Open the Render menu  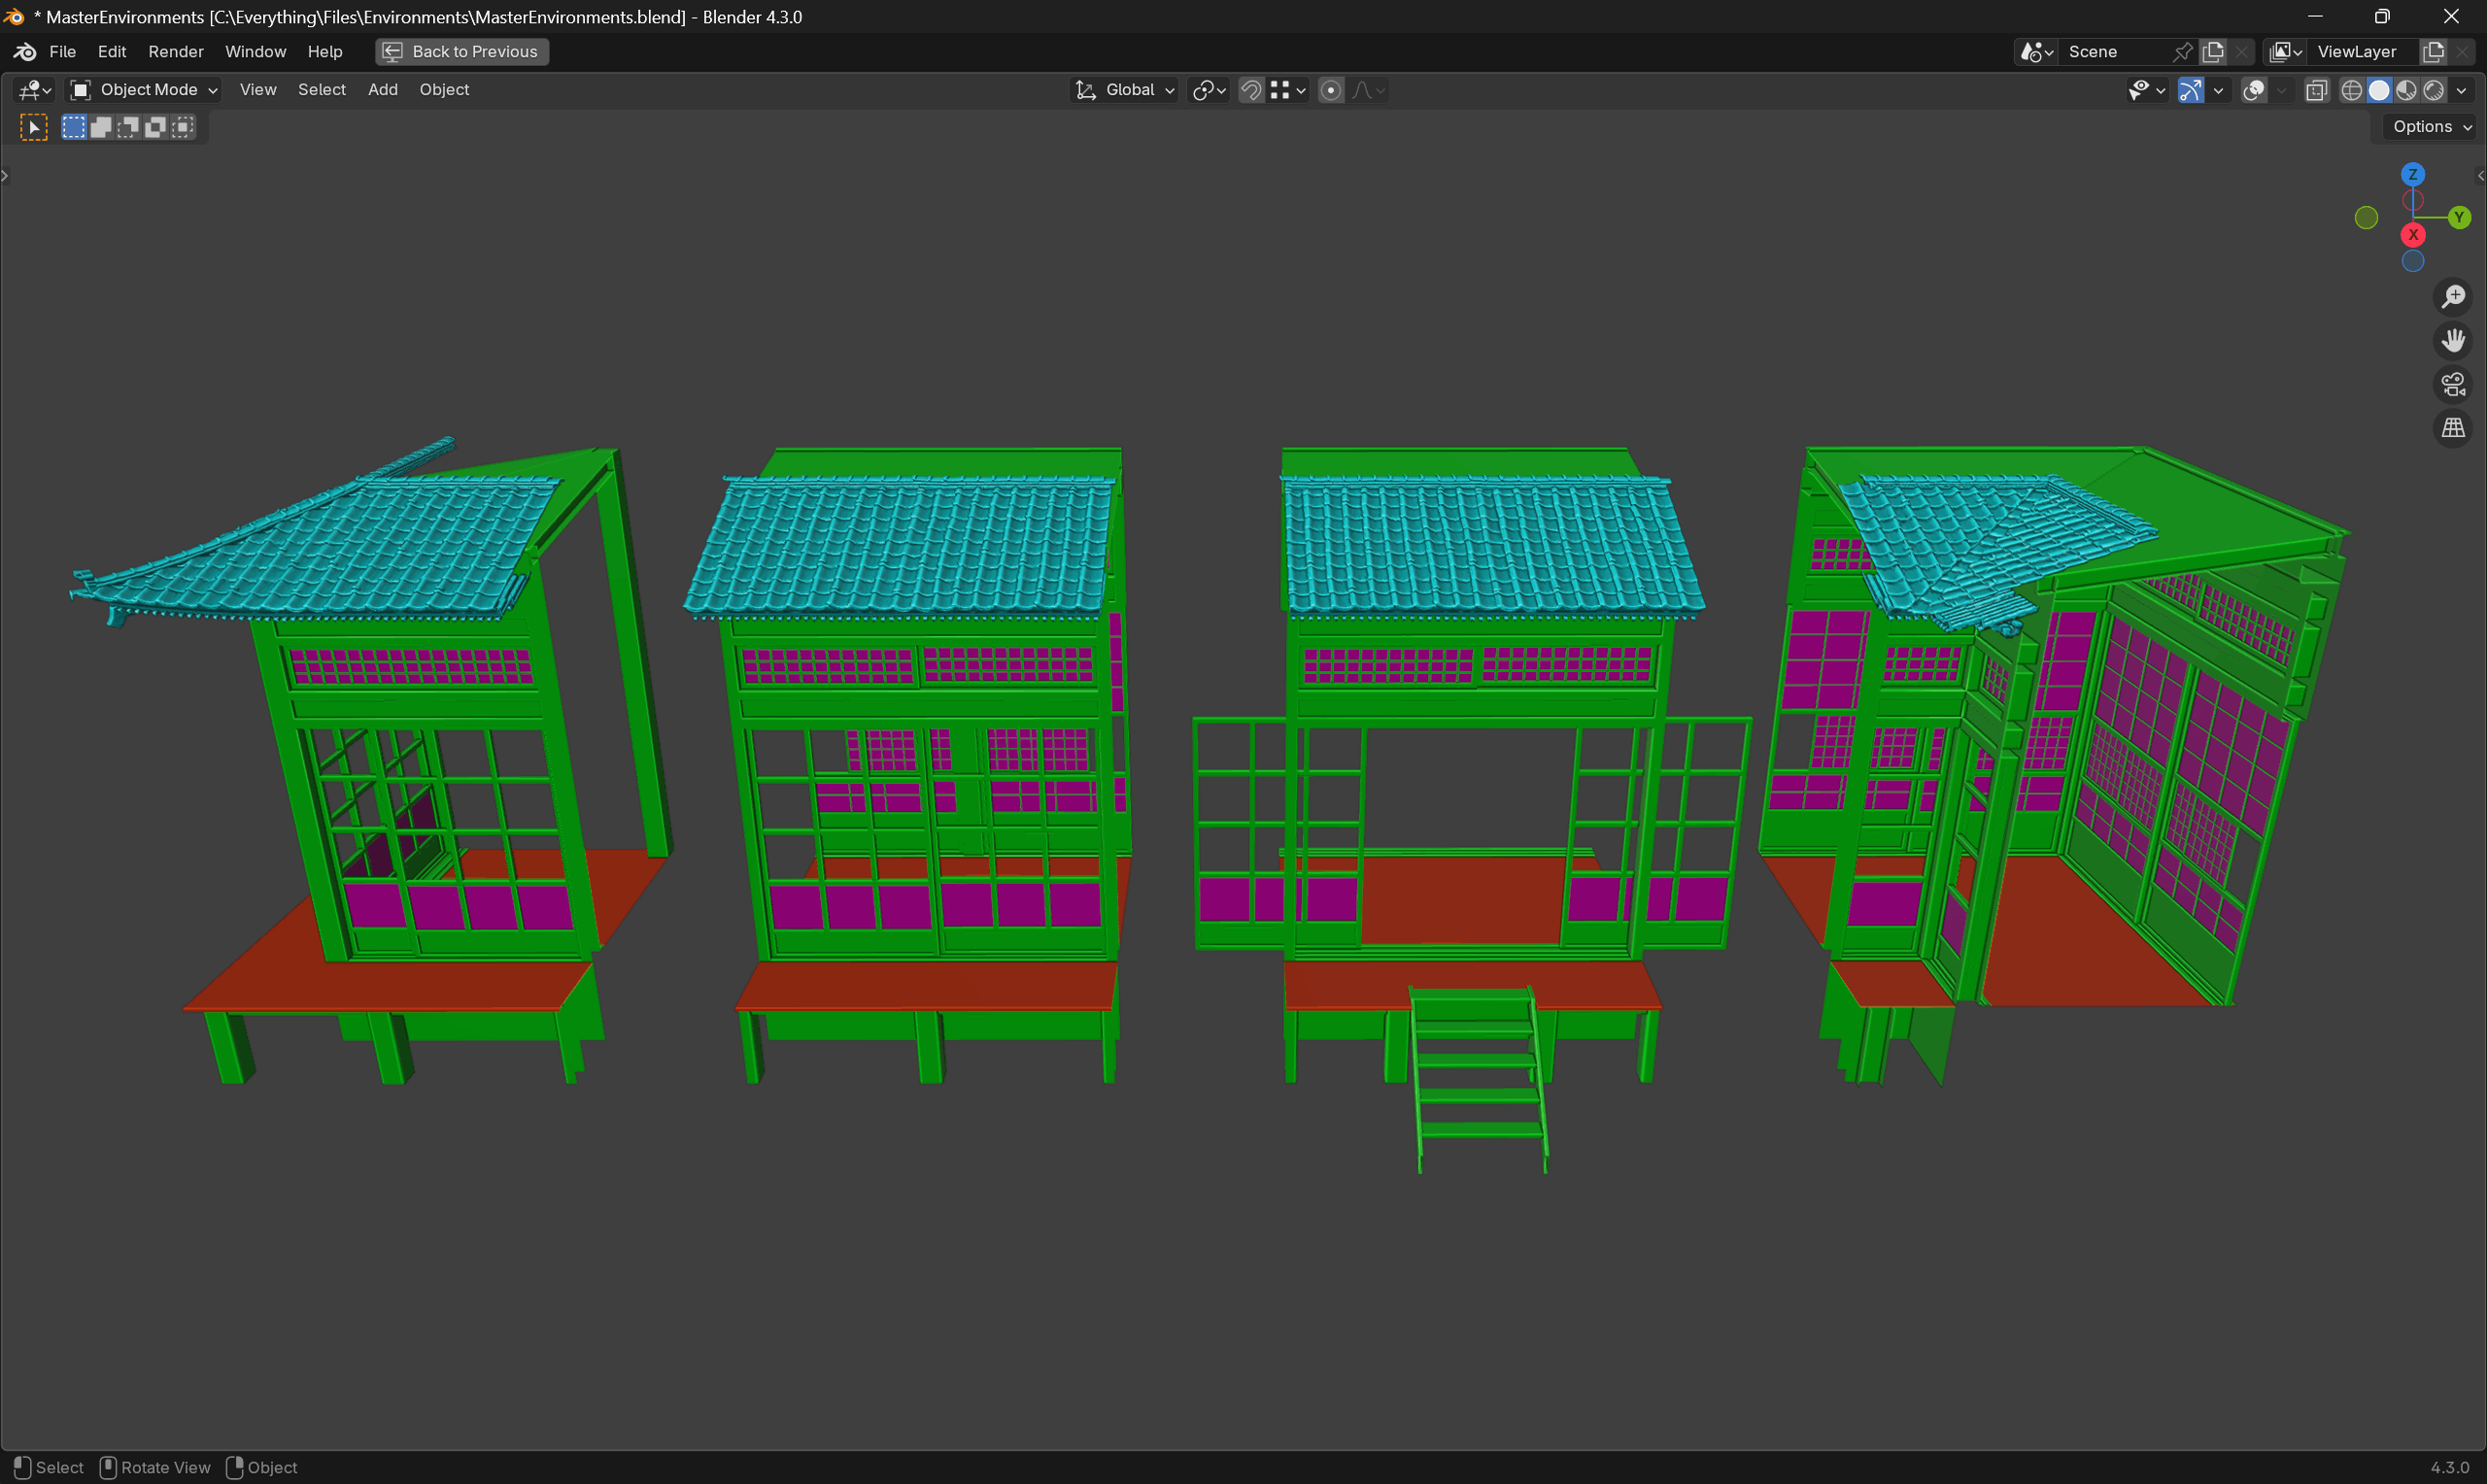tap(176, 51)
